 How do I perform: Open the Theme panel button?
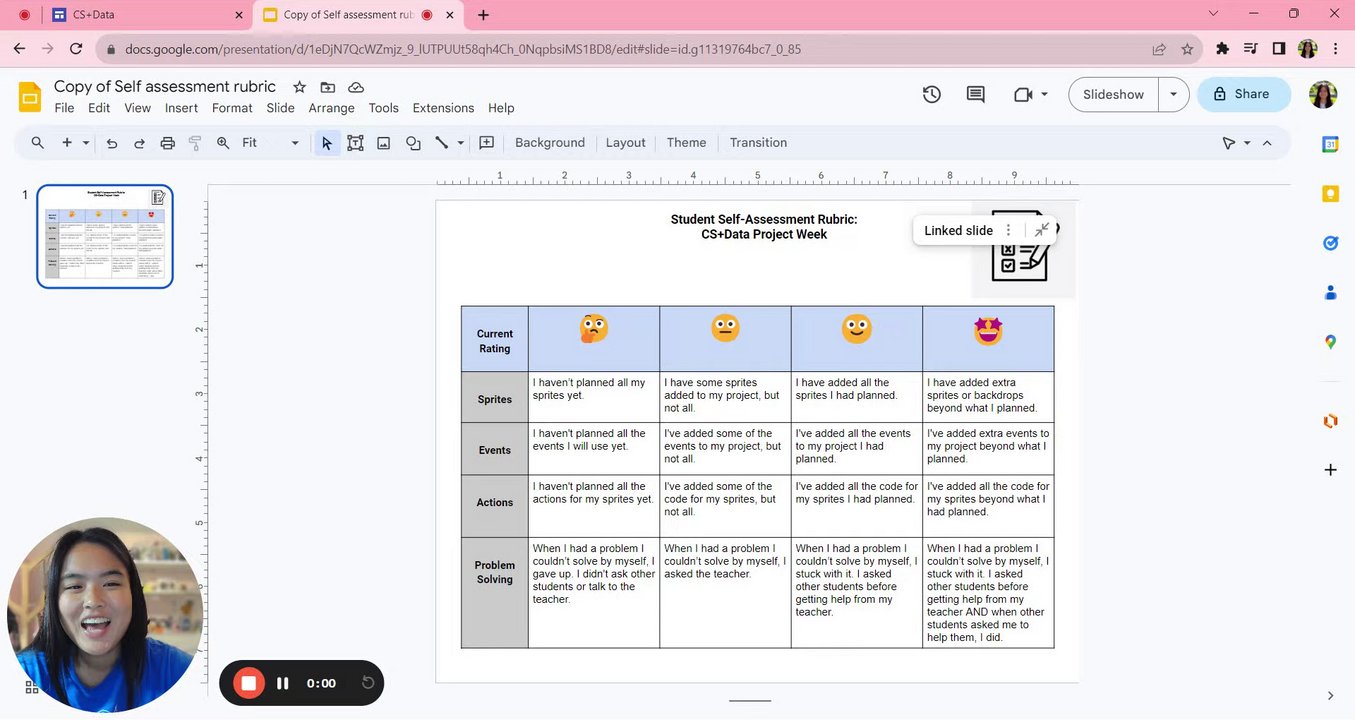click(x=686, y=143)
